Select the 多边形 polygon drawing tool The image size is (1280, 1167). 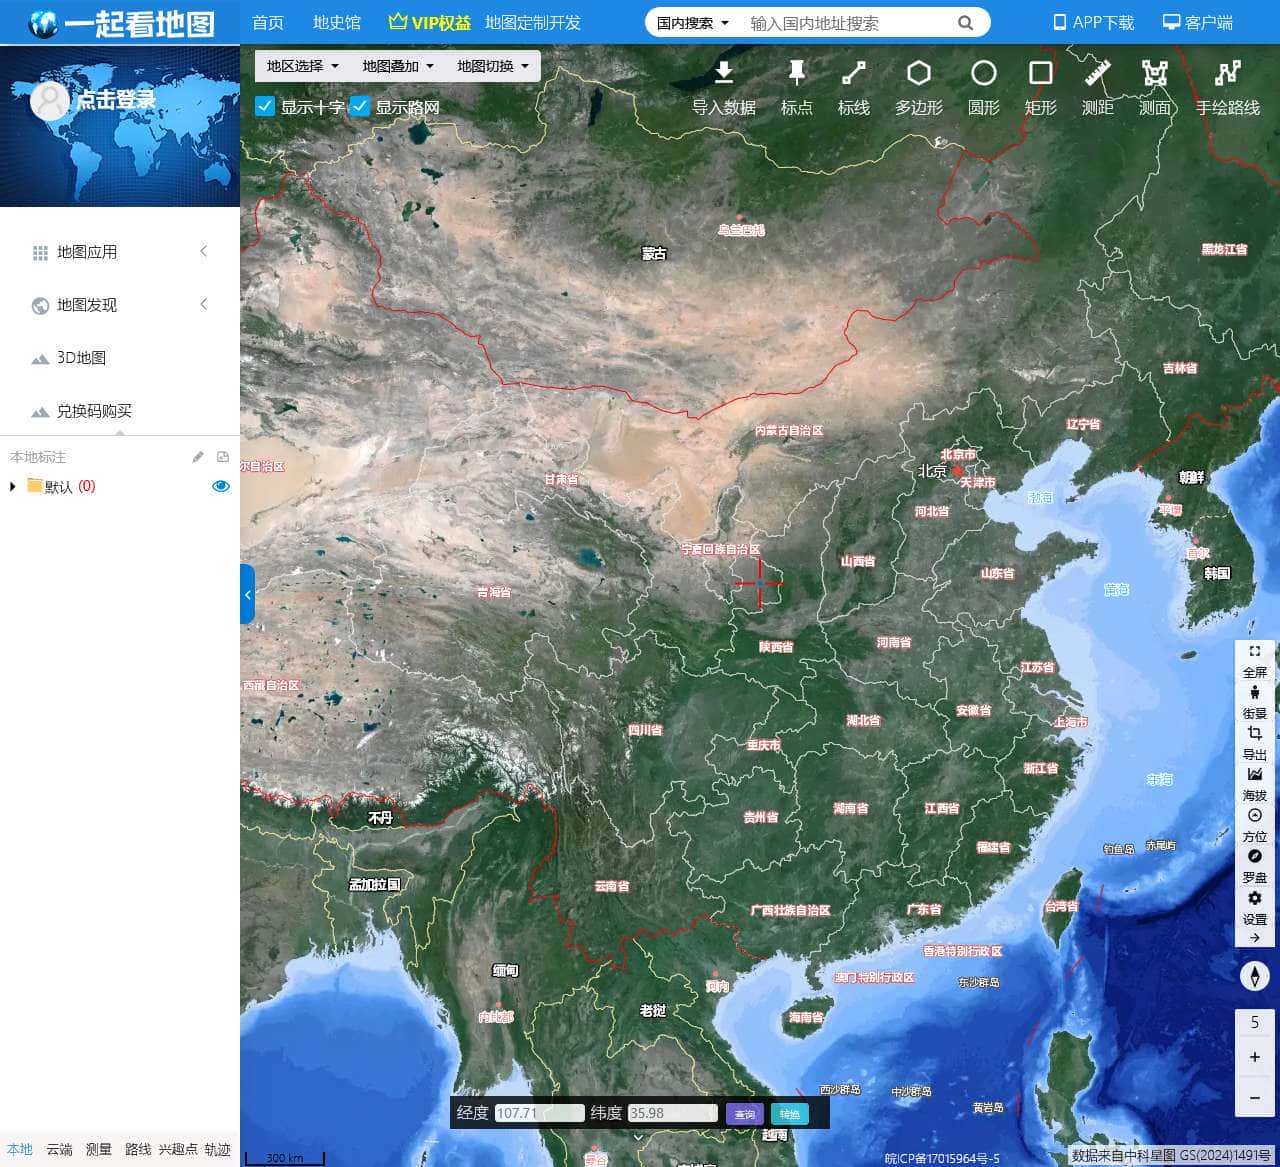click(x=918, y=75)
